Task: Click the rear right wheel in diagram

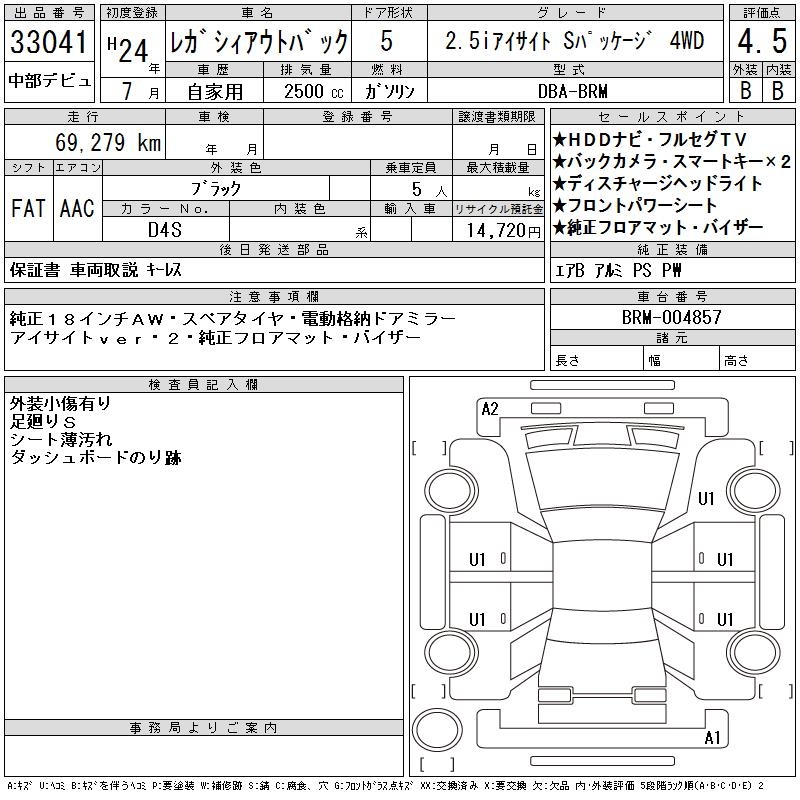Action: (754, 652)
